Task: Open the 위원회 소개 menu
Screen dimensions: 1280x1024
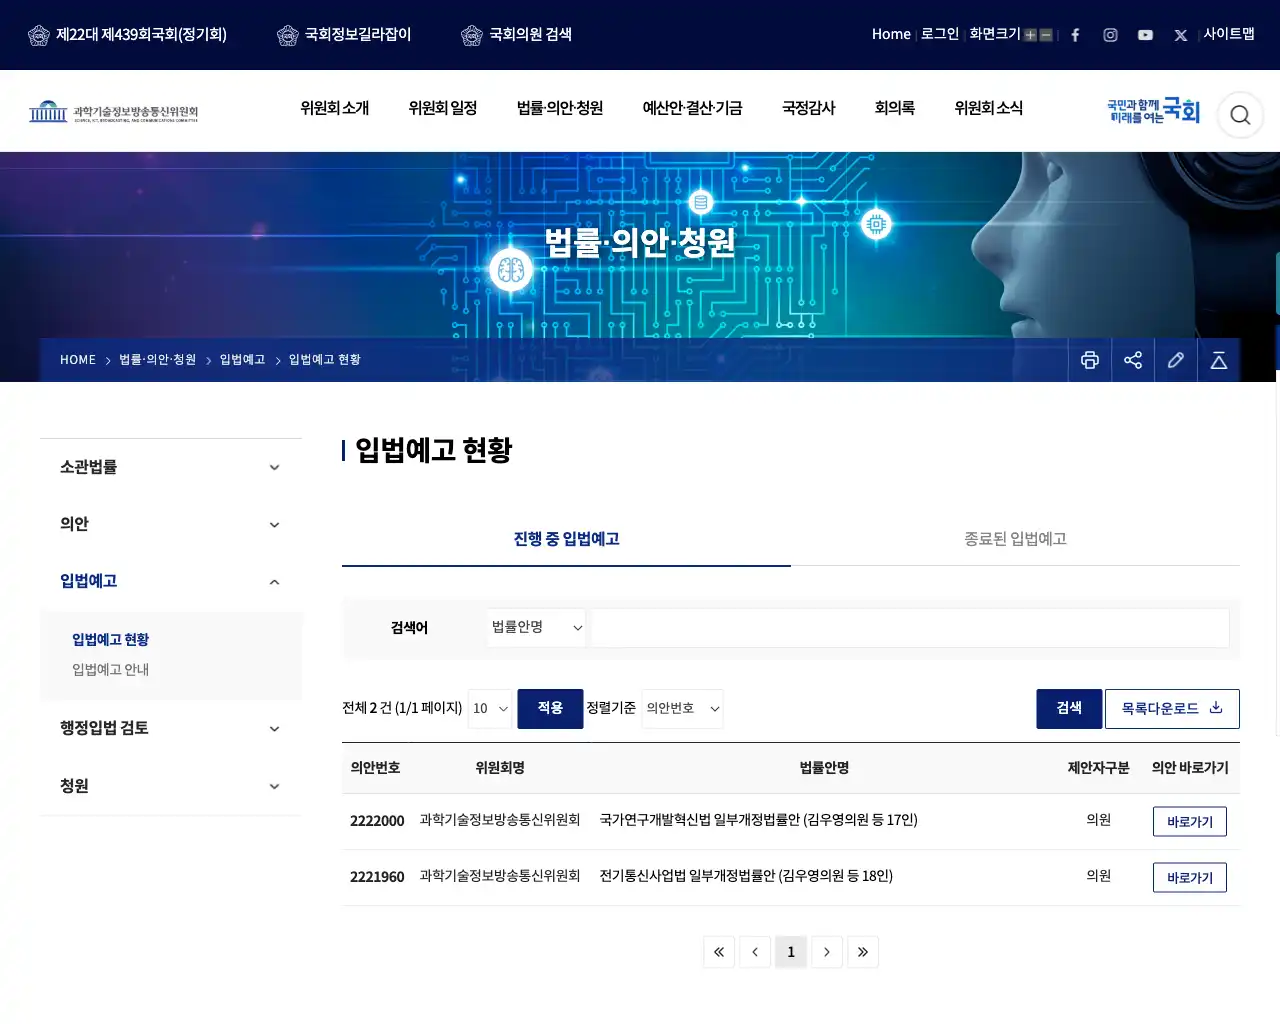Action: coord(335,108)
